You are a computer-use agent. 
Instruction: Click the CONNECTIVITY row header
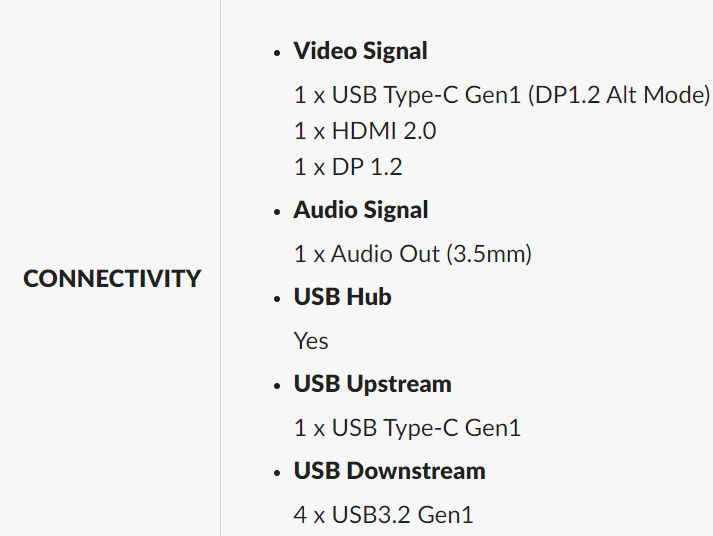coord(112,279)
